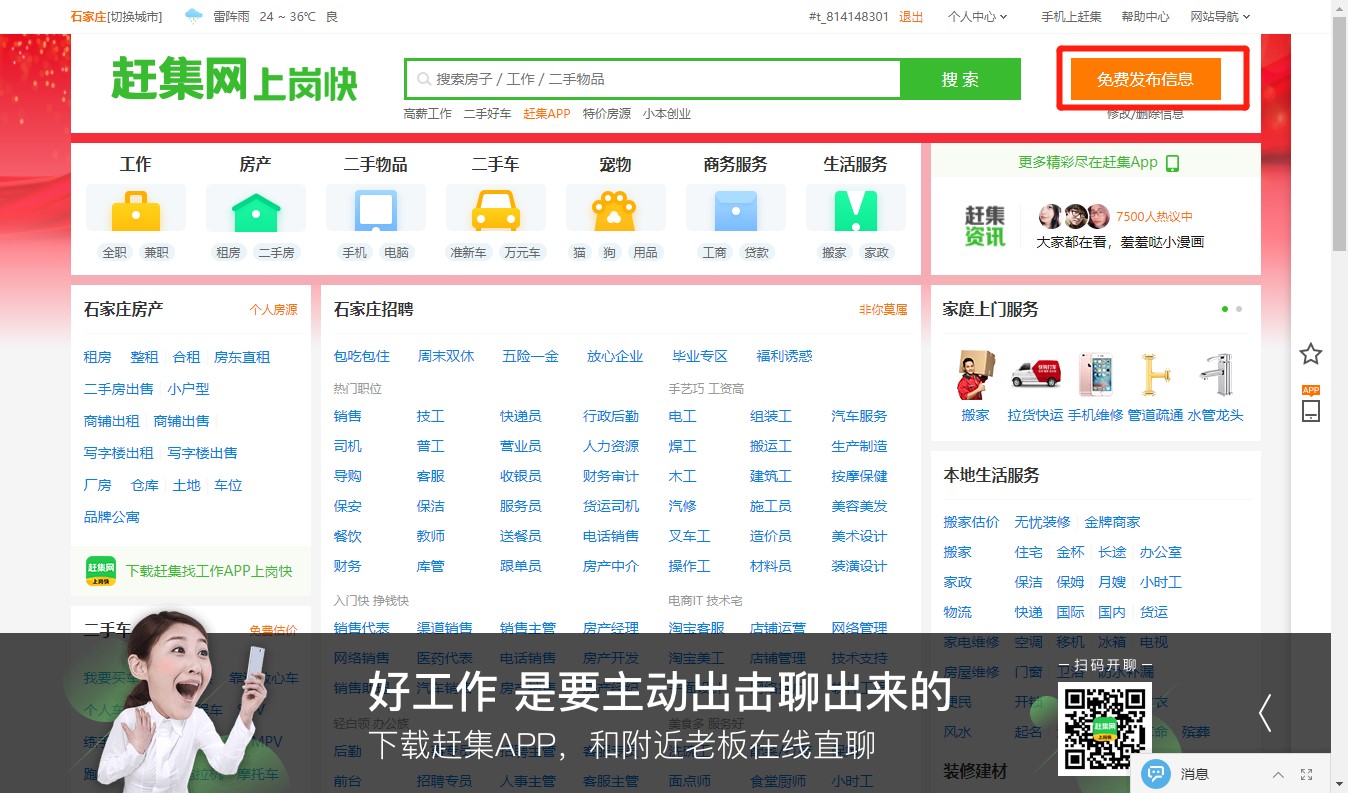This screenshot has width=1348, height=793.
Task: Click the 大家都在看,羞羞哒小漫画 headline
Action: point(1120,241)
